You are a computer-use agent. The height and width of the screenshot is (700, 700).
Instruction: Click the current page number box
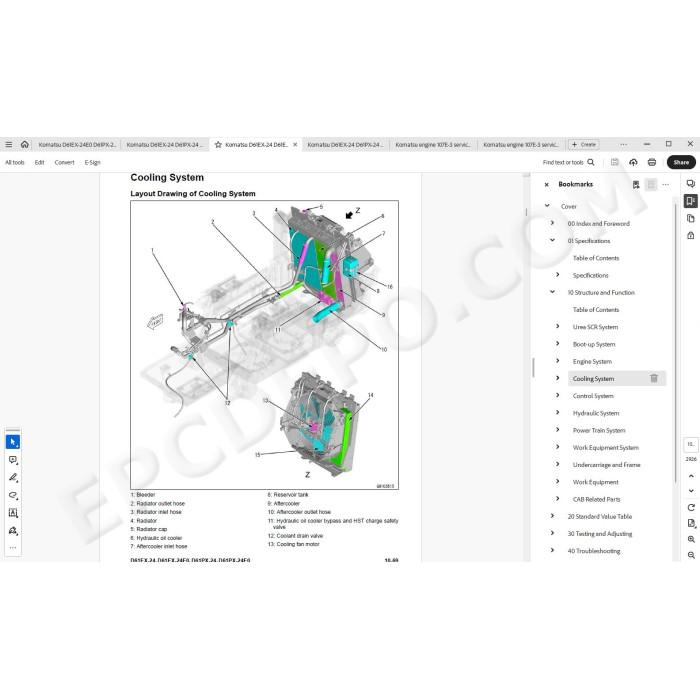pos(691,445)
